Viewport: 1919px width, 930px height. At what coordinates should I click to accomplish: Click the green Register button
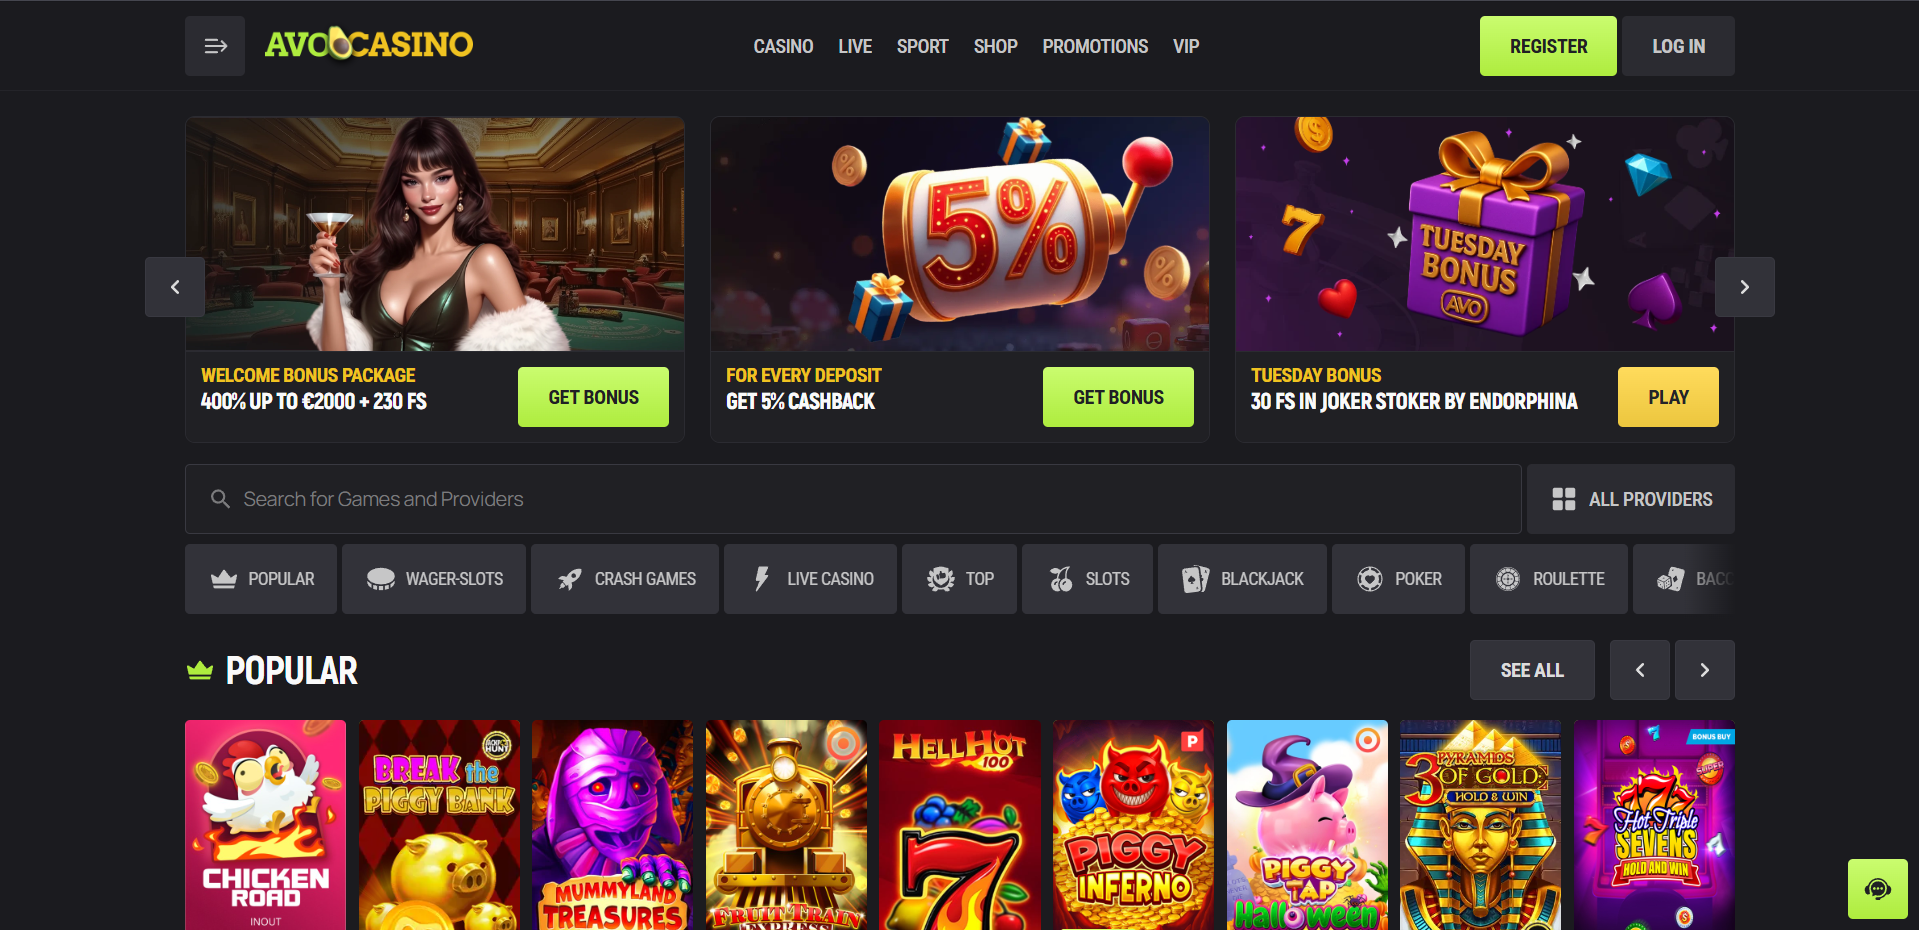click(x=1548, y=46)
